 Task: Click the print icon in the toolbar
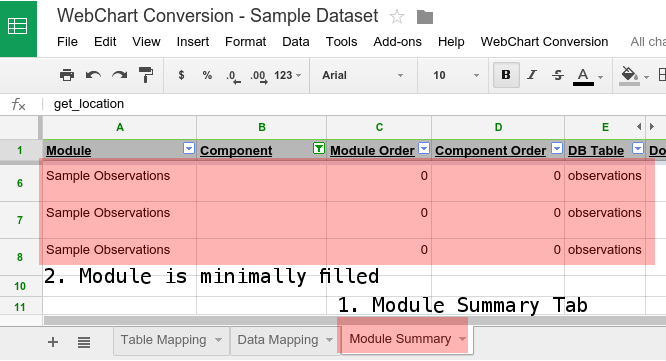pyautogui.click(x=67, y=75)
